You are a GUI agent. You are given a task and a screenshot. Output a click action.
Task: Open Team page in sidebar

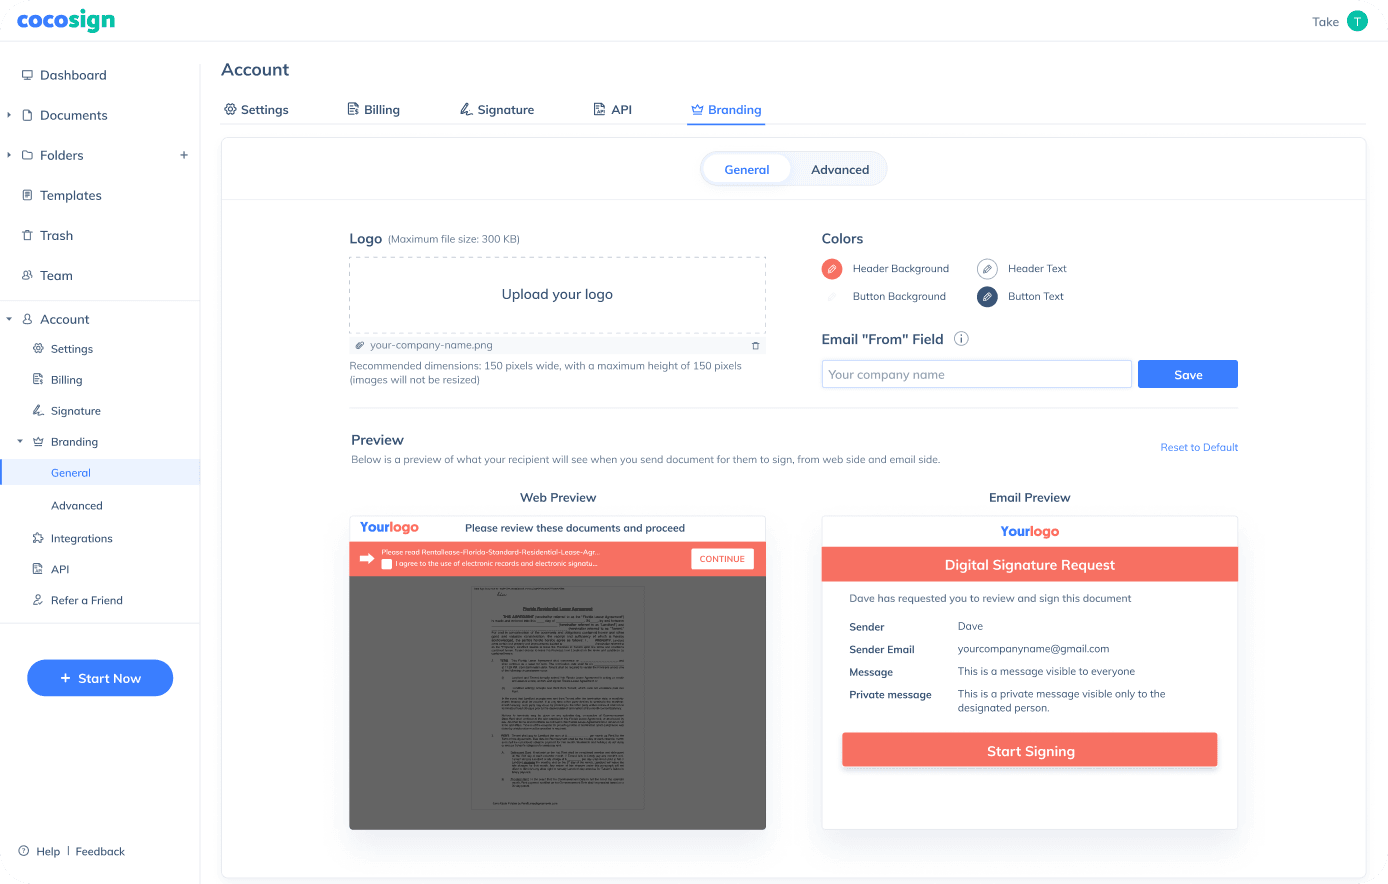(56, 275)
